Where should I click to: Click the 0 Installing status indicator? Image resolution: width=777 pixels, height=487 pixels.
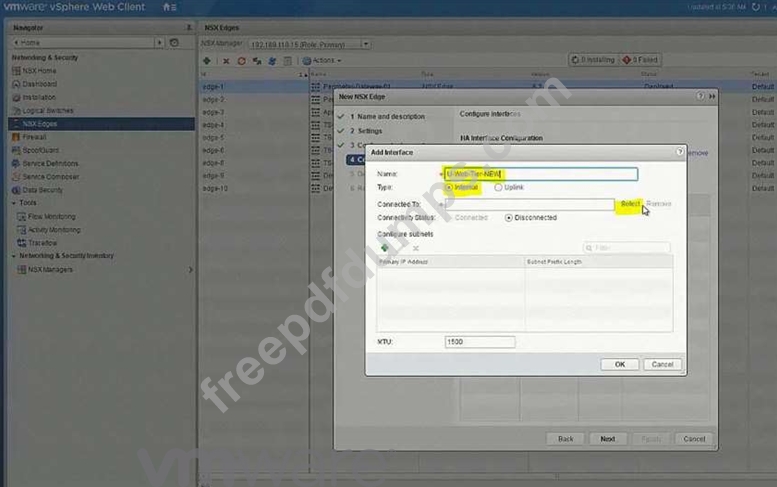tap(593, 60)
